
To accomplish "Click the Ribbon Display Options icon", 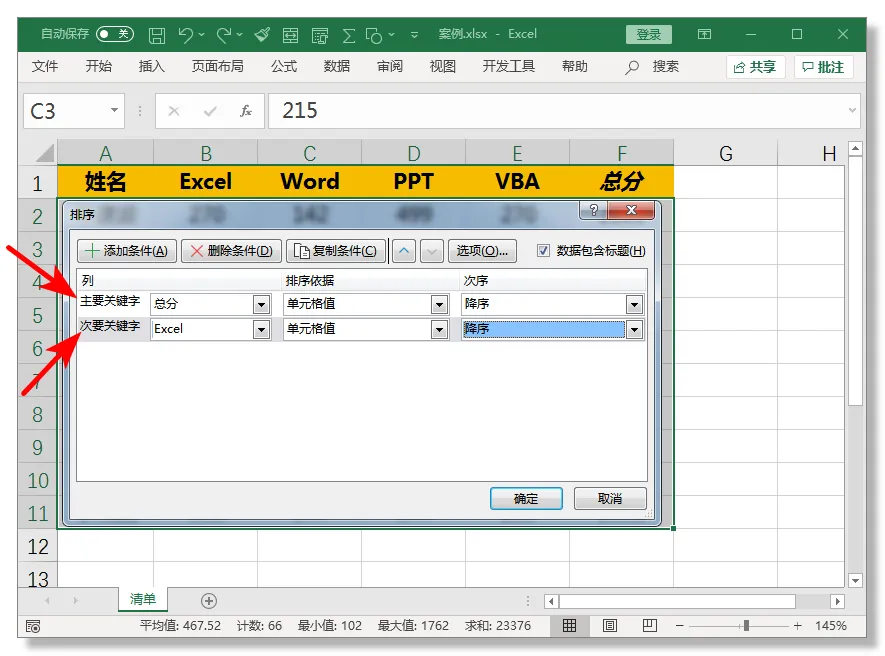I will pyautogui.click(x=704, y=34).
